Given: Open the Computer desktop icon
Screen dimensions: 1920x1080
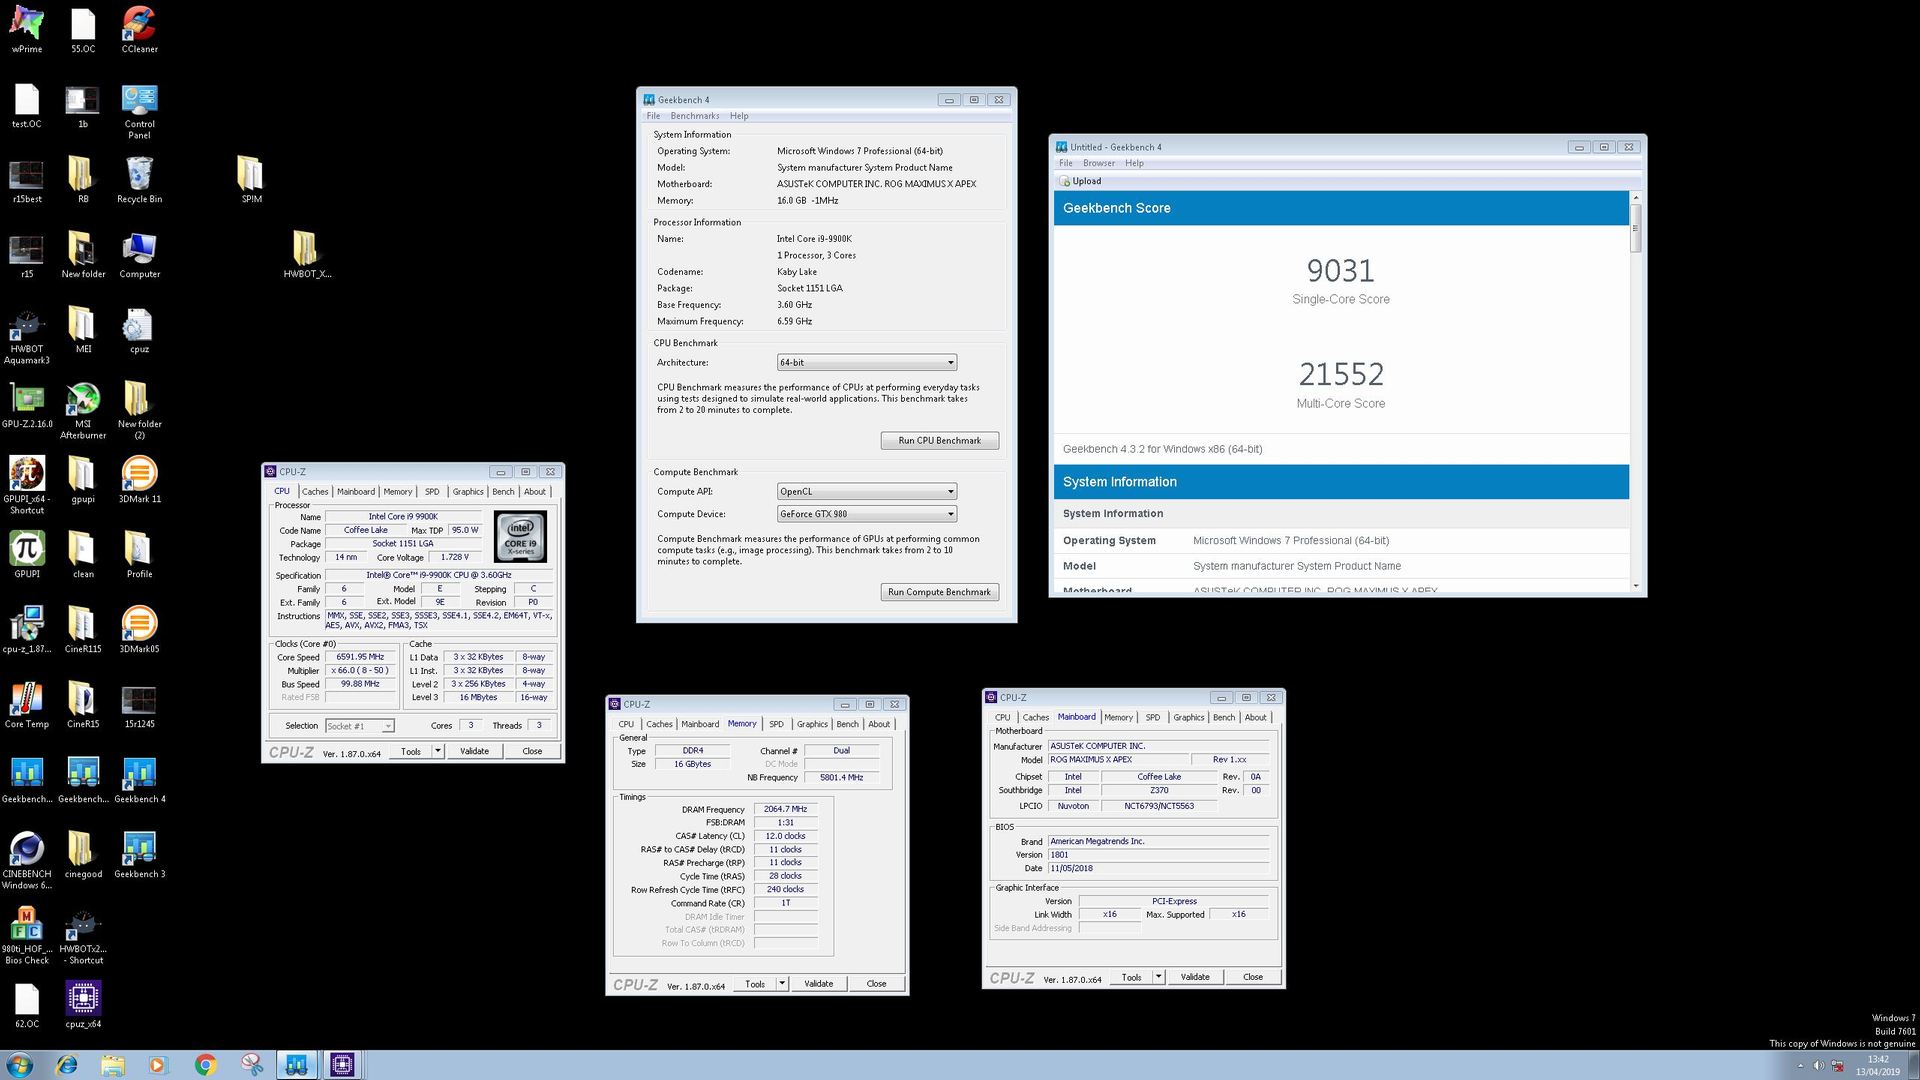Looking at the screenshot, I should [x=139, y=255].
